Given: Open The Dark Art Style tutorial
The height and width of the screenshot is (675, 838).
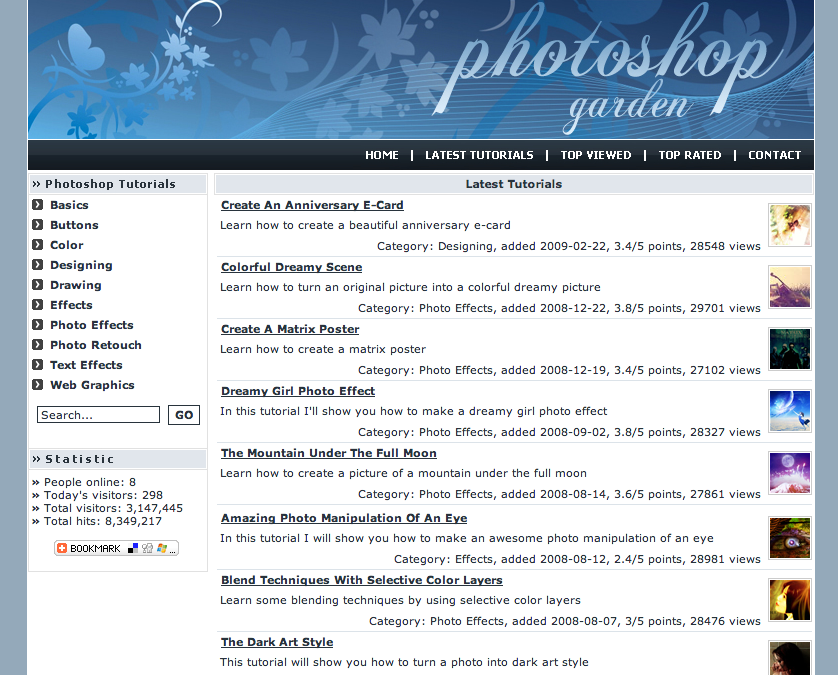Looking at the screenshot, I should coord(277,642).
